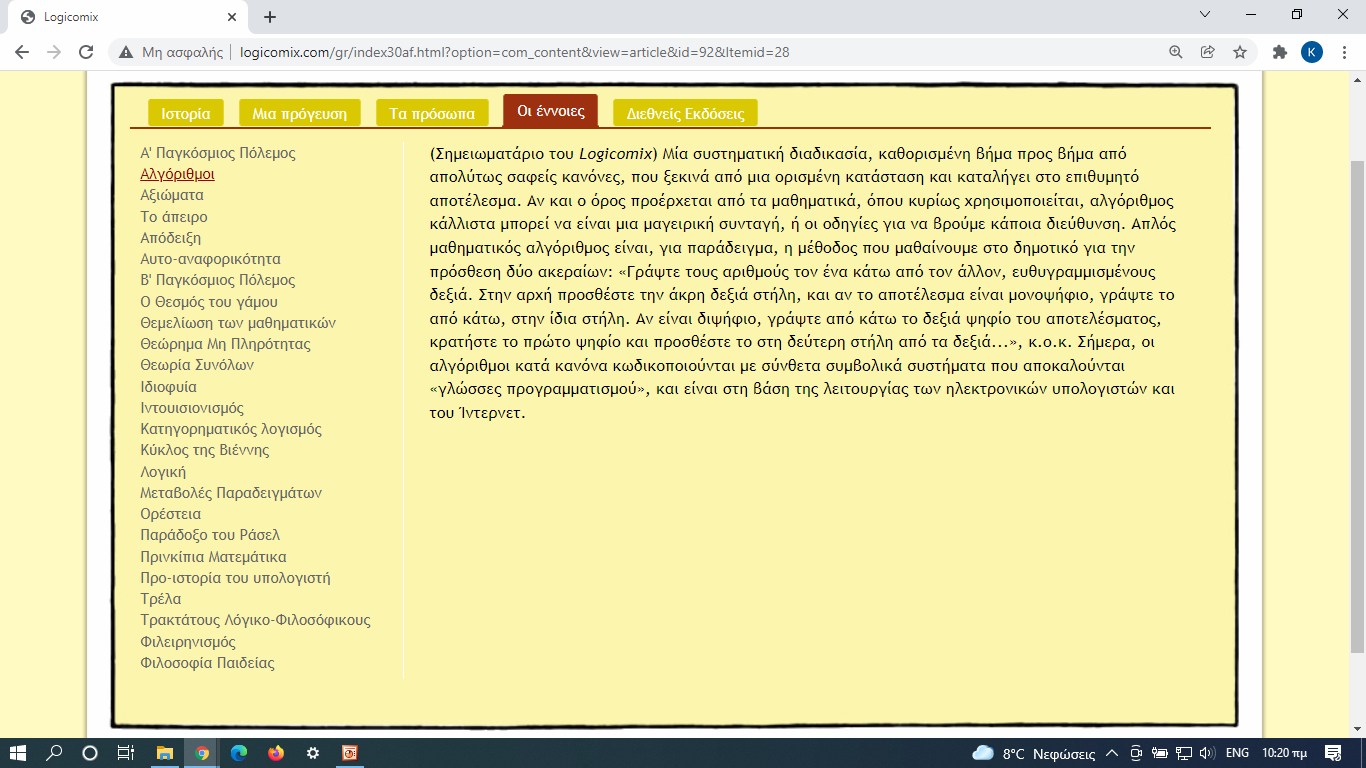Open Settings gear on the taskbar
The width and height of the screenshot is (1366, 768).
313,753
